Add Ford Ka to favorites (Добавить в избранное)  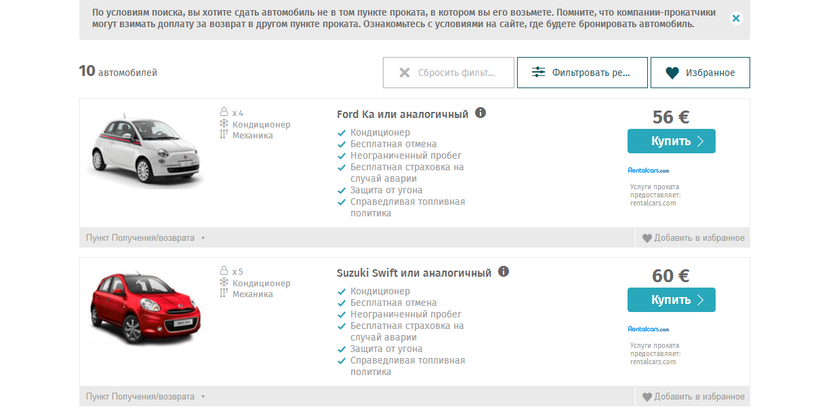point(693,238)
